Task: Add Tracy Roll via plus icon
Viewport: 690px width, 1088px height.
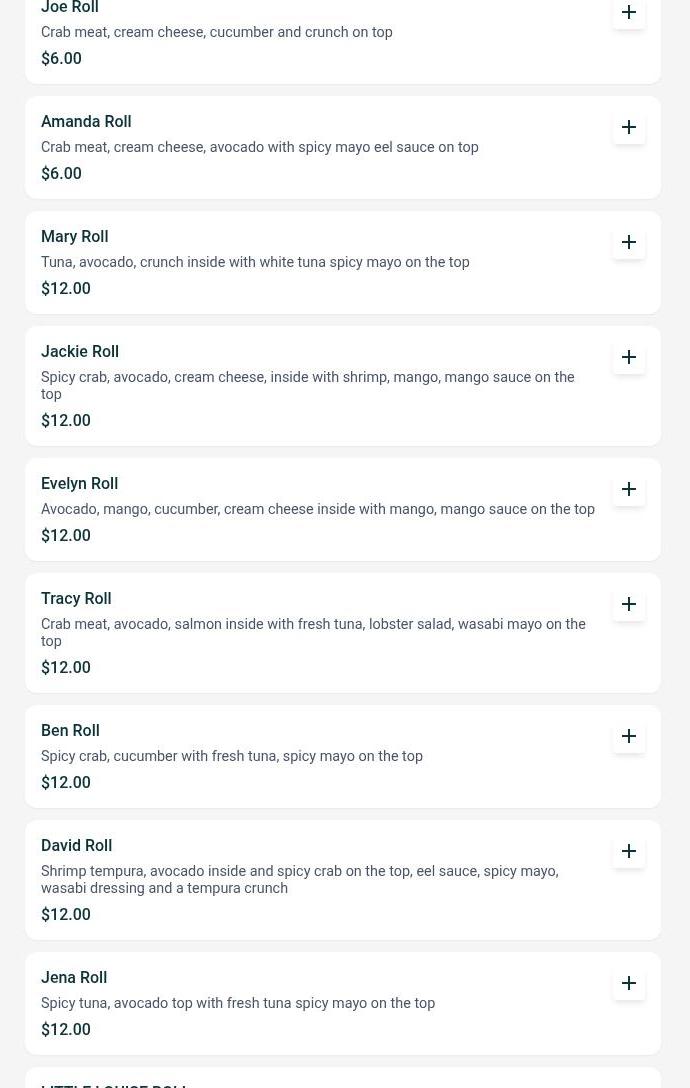Action: pyautogui.click(x=629, y=604)
